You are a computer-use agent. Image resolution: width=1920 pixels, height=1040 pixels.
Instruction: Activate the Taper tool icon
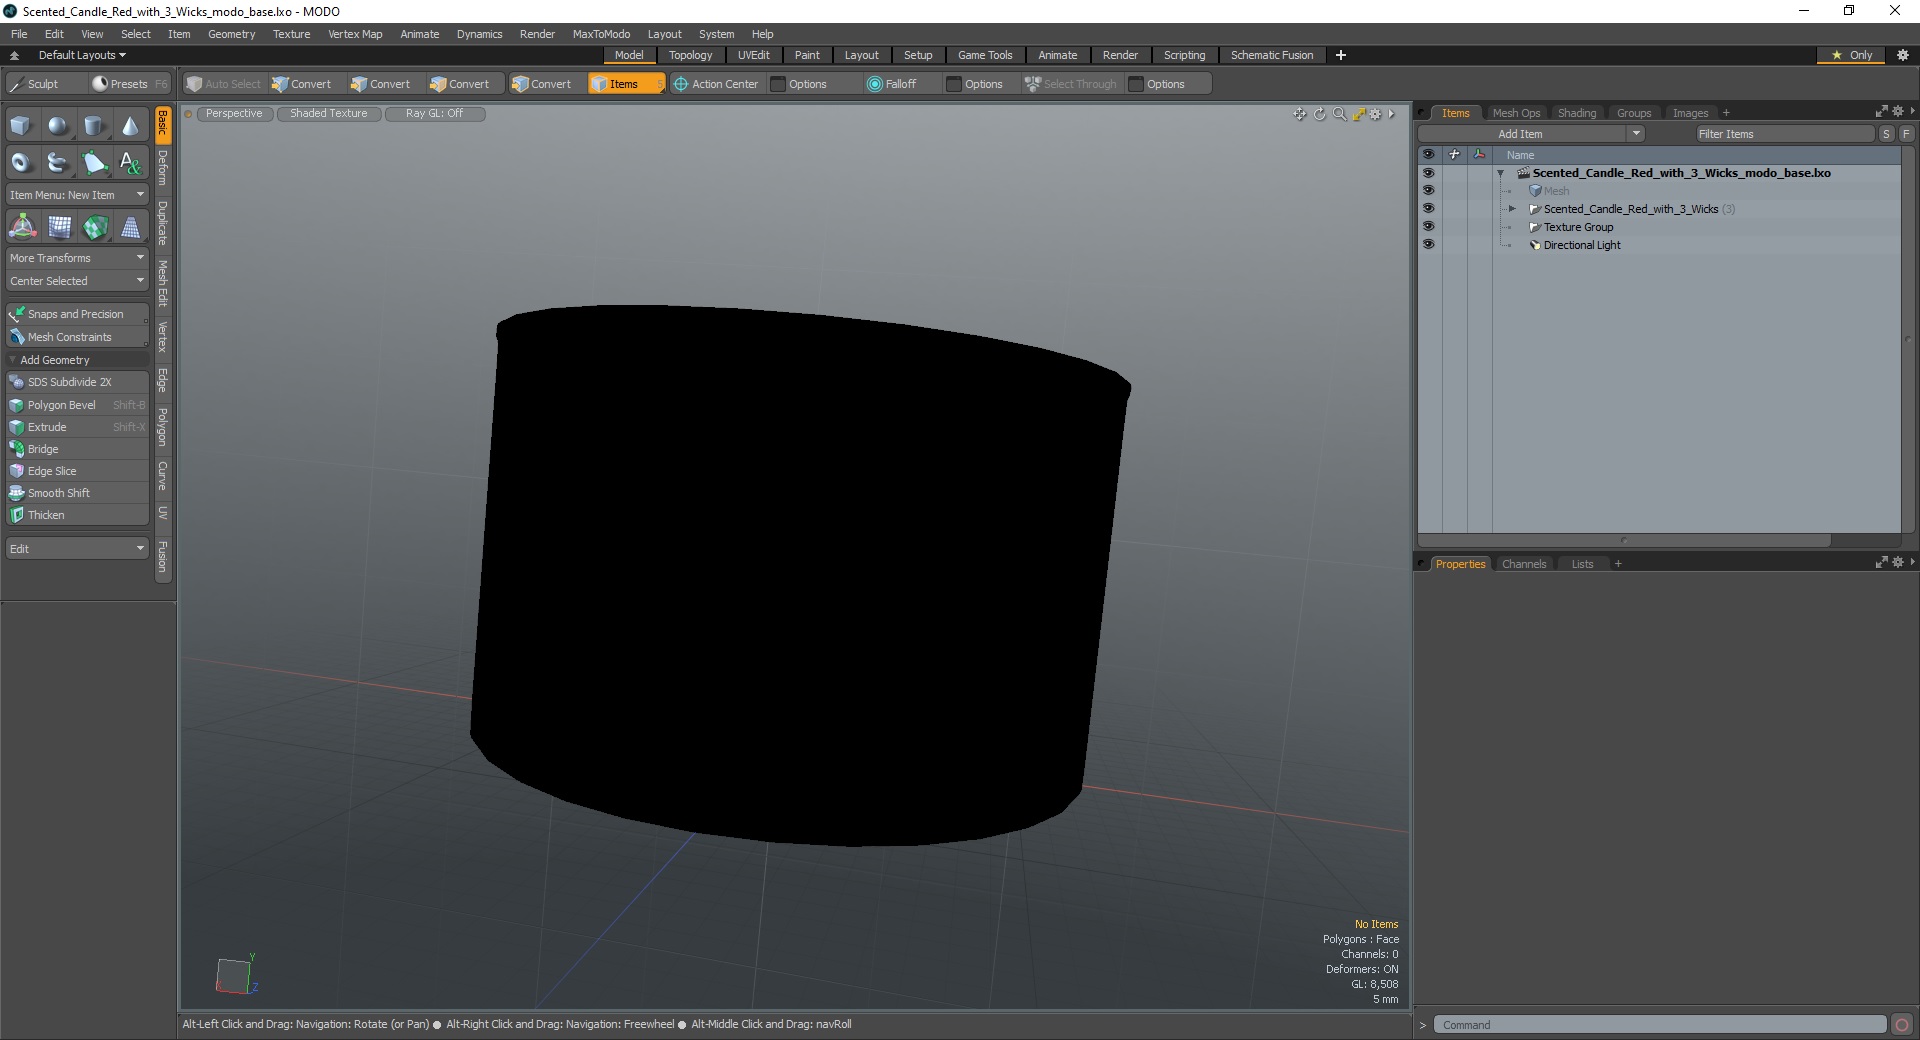[131, 228]
